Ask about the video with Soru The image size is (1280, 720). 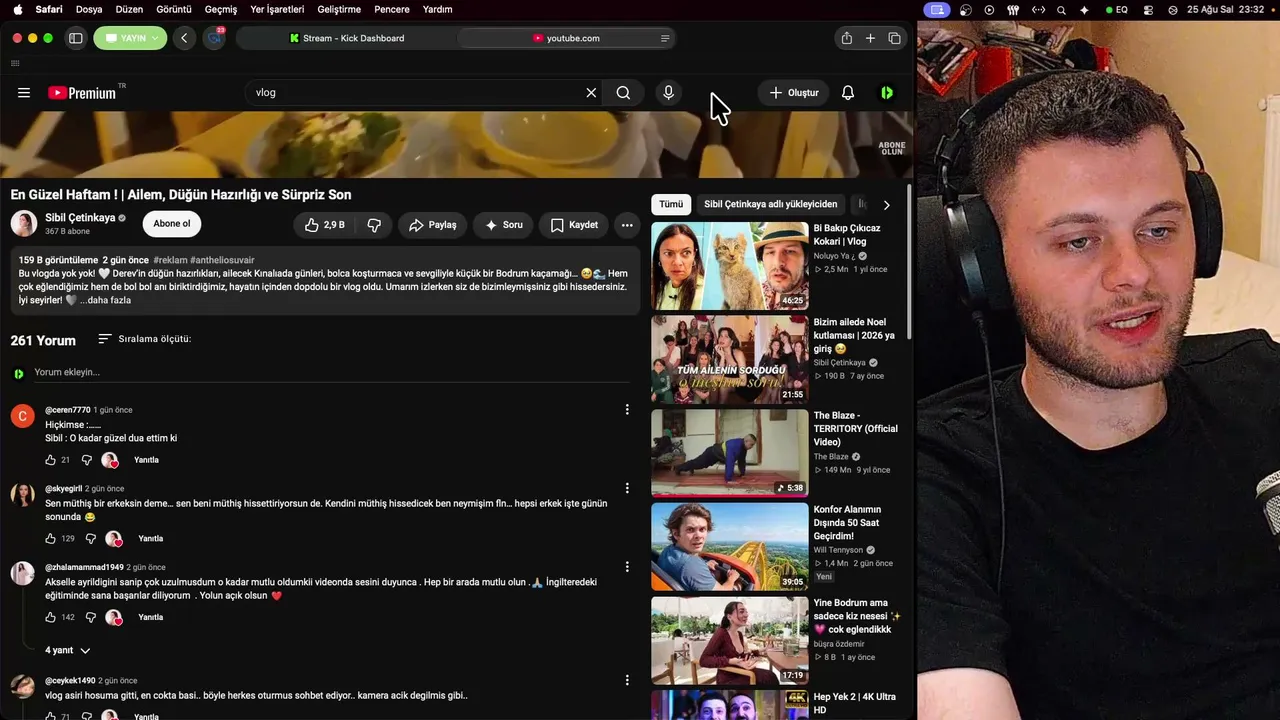pos(503,225)
